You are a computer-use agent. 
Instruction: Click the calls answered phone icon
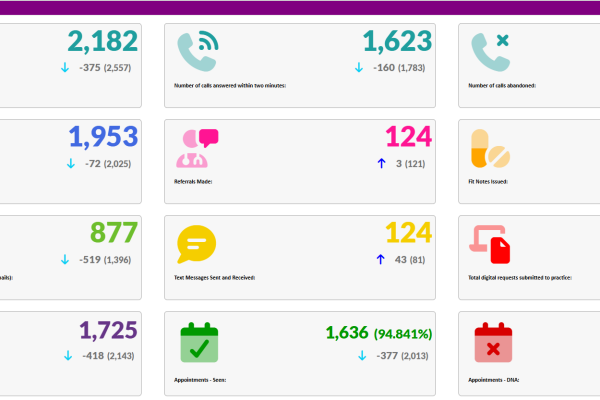(x=198, y=51)
